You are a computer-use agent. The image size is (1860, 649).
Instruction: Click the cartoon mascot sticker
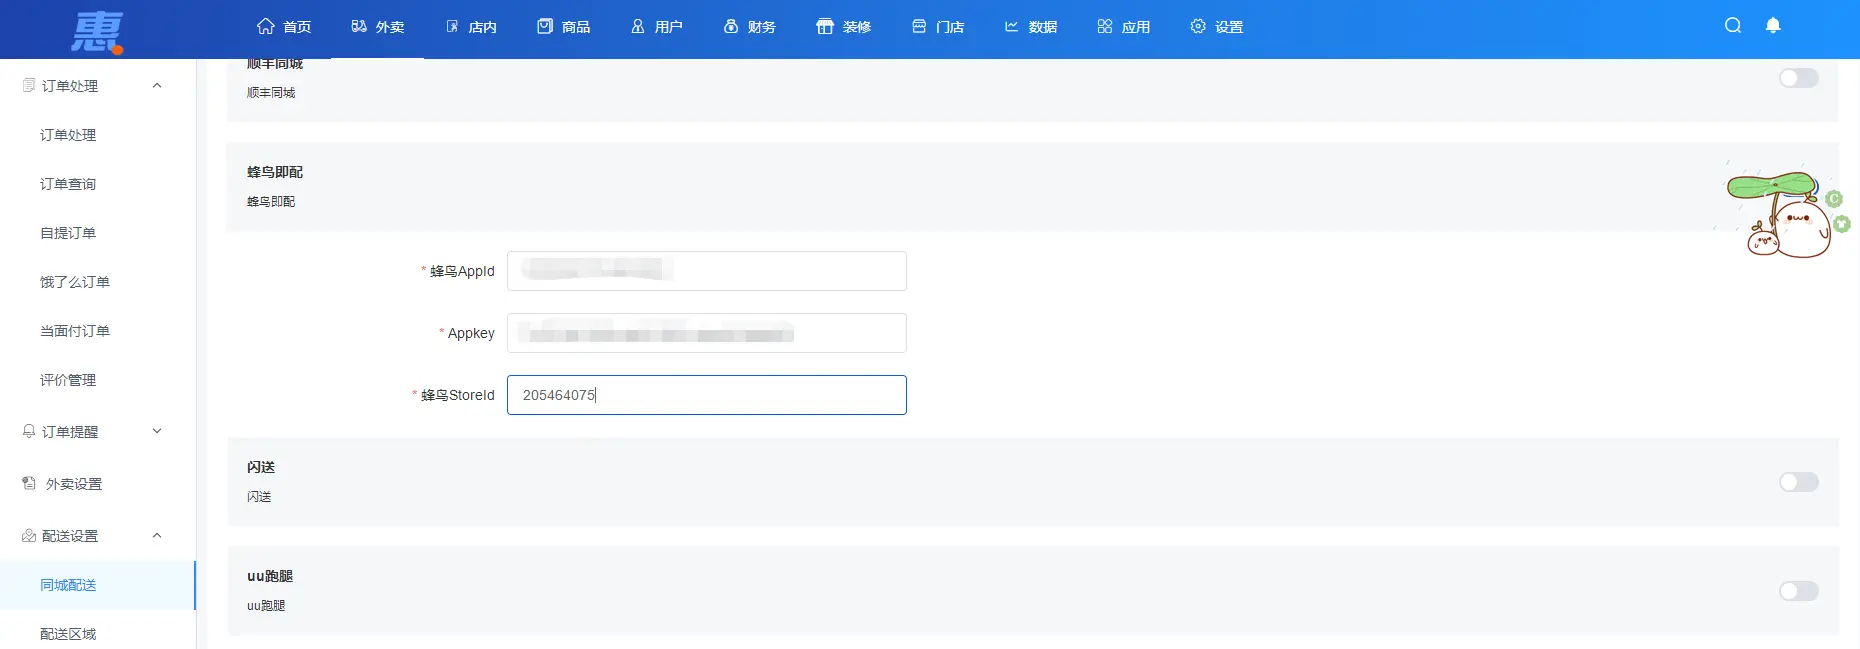point(1785,210)
